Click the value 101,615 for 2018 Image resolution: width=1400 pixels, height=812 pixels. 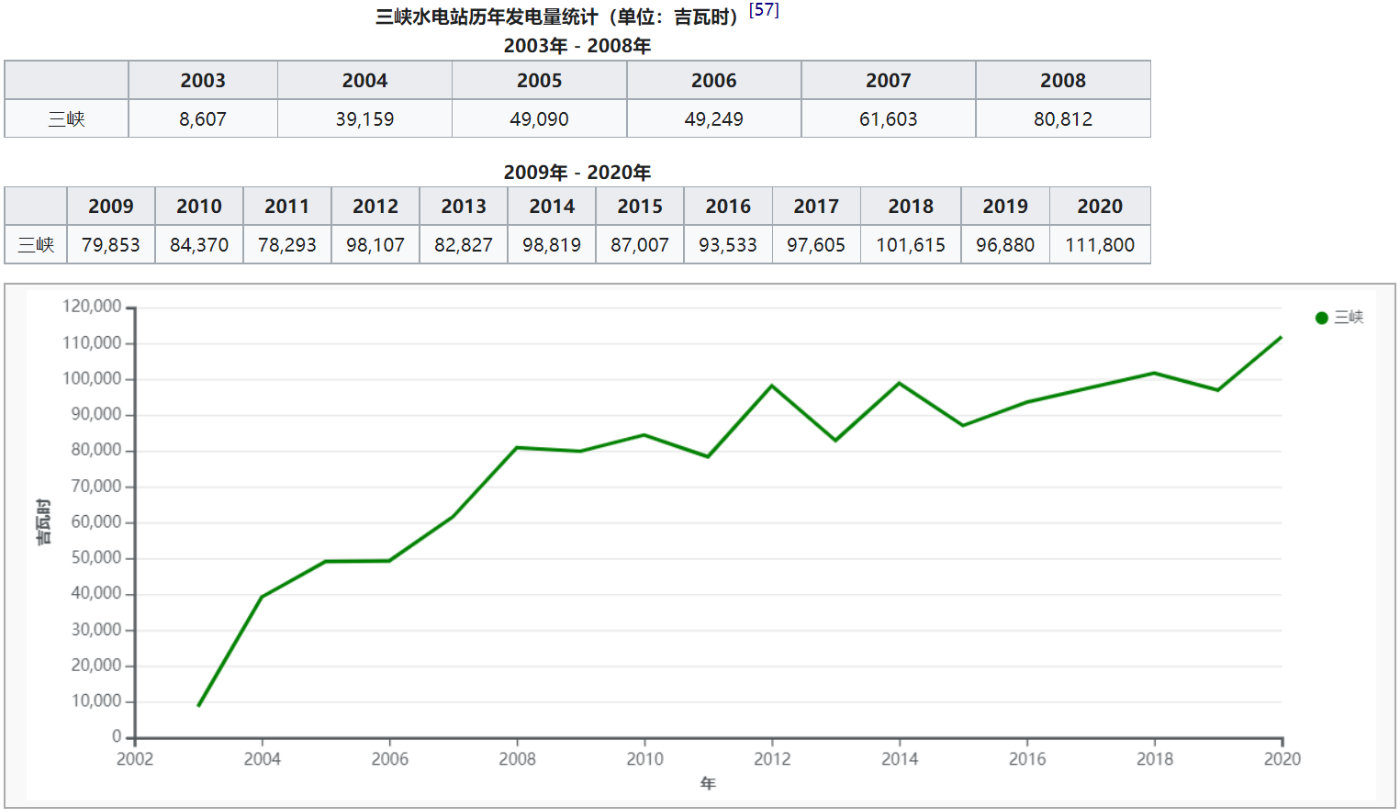click(x=910, y=244)
